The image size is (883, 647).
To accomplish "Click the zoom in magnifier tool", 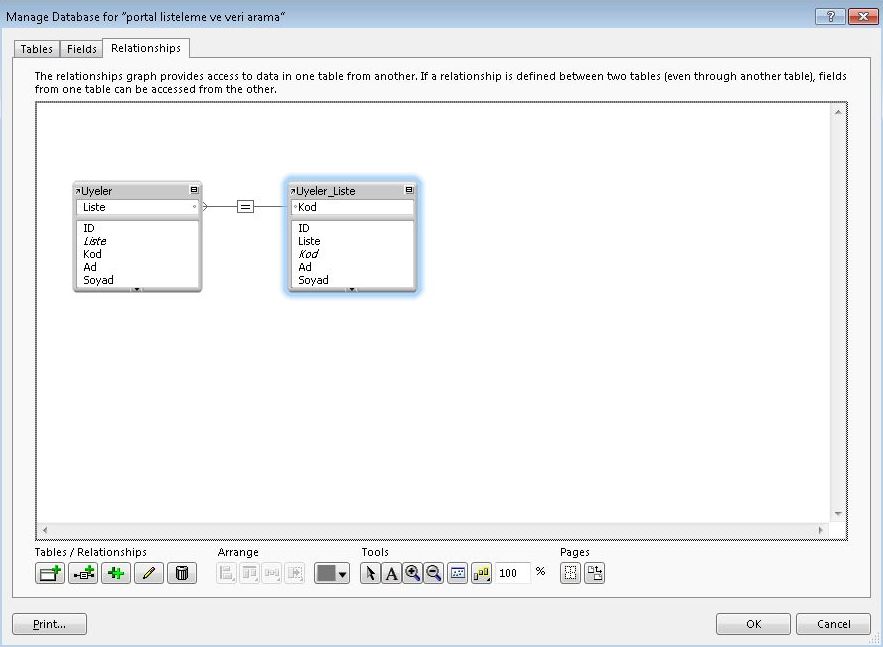I will (413, 573).
